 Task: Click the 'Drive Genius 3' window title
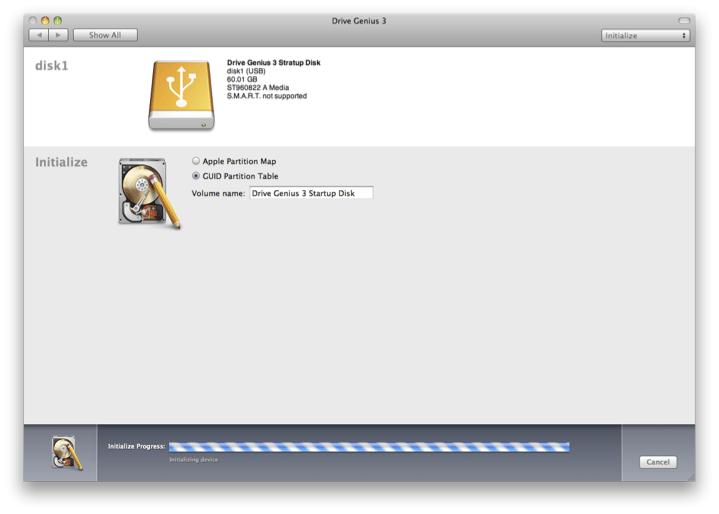pos(359,21)
